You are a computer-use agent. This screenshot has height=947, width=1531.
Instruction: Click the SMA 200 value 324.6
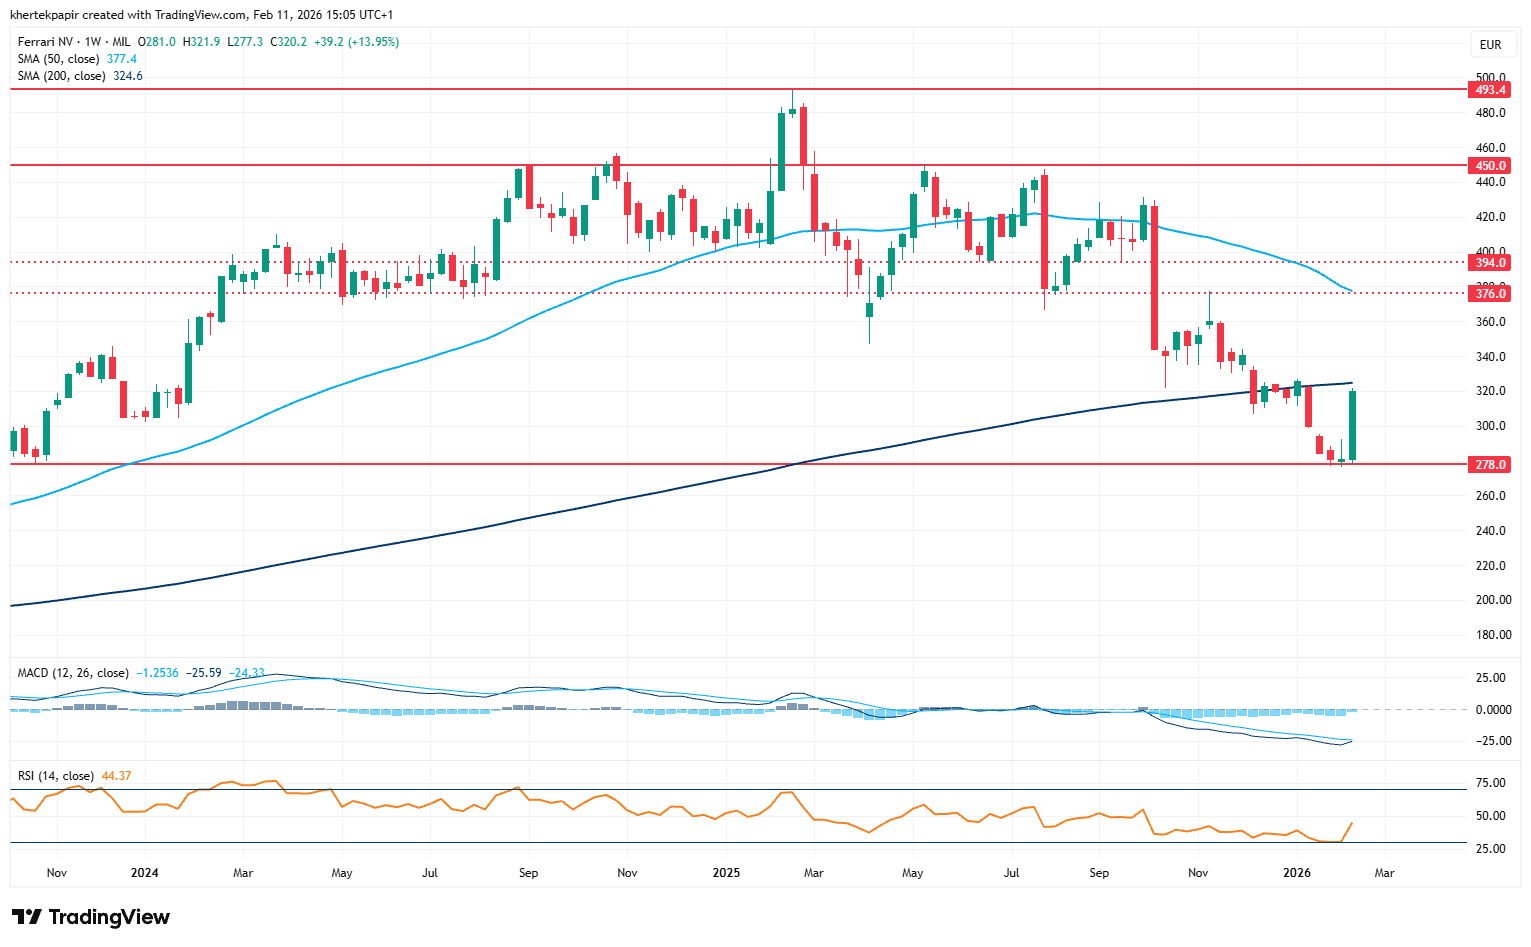(128, 76)
